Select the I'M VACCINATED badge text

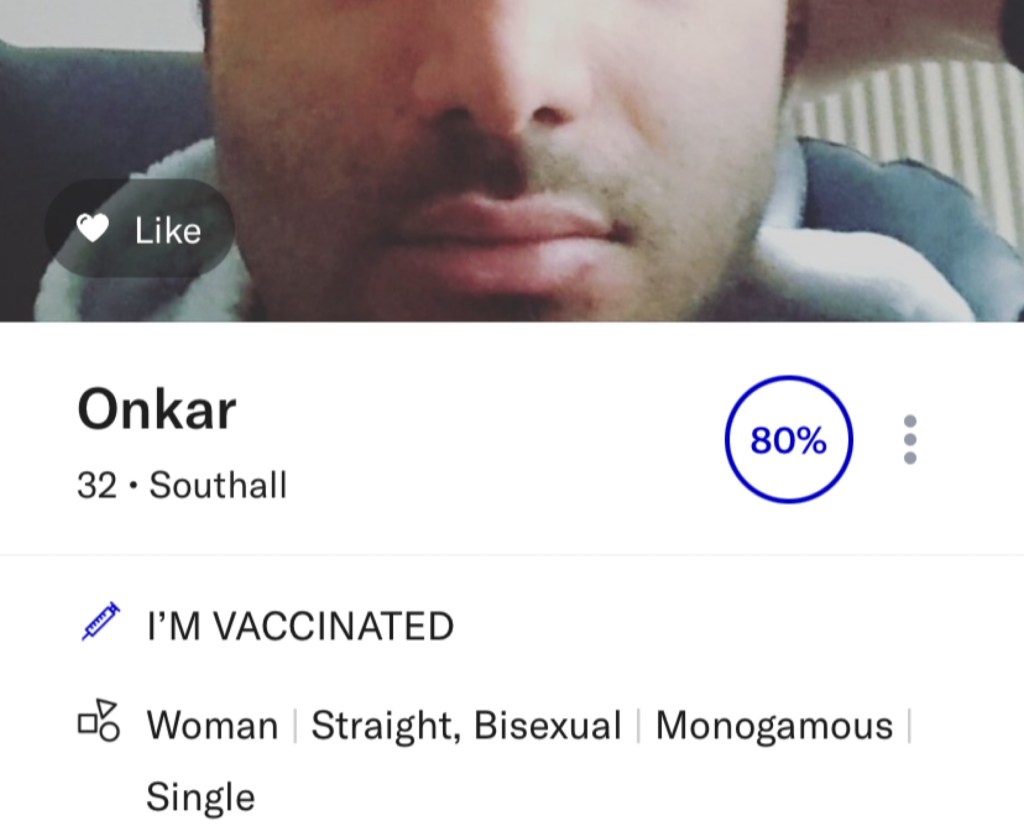coord(300,627)
